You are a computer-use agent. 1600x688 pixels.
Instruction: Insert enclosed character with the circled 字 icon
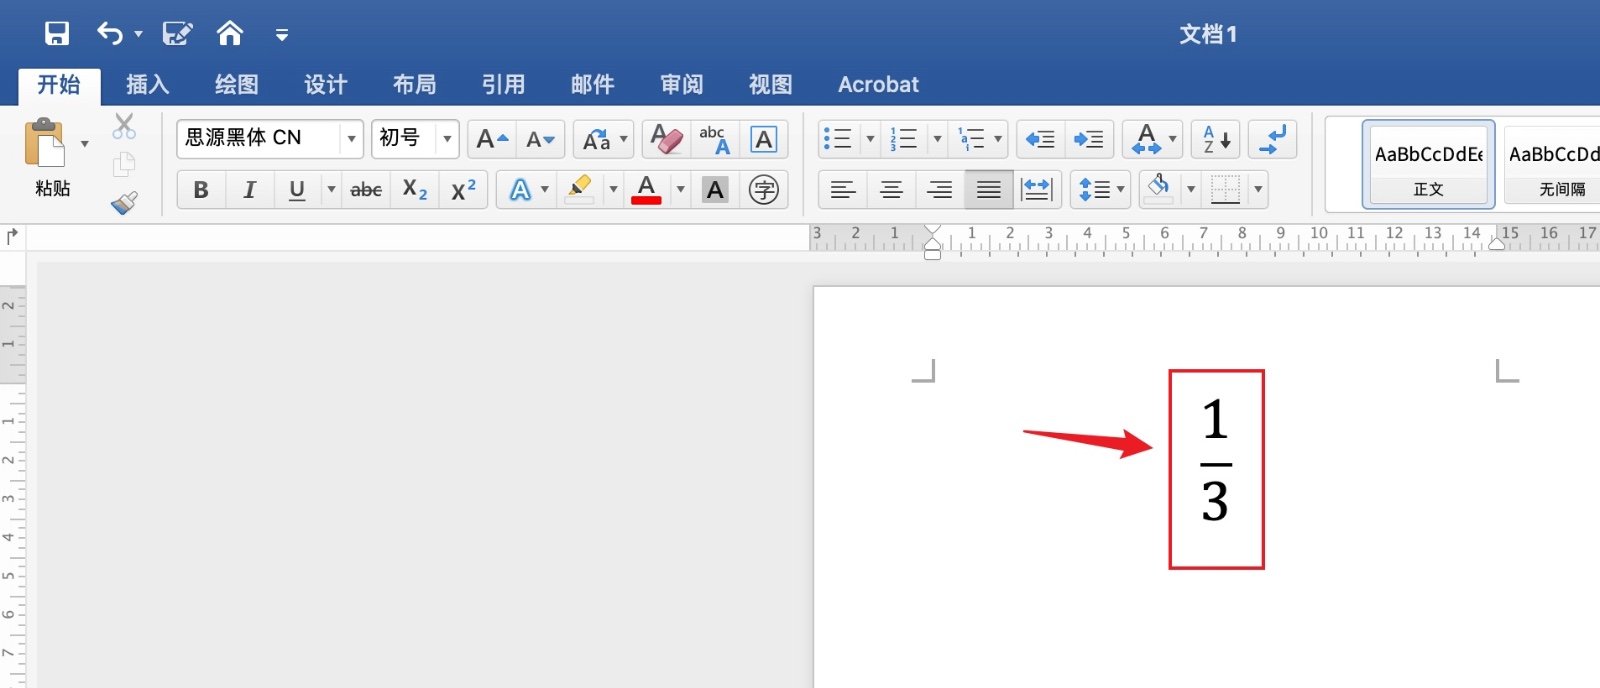pyautogui.click(x=764, y=190)
